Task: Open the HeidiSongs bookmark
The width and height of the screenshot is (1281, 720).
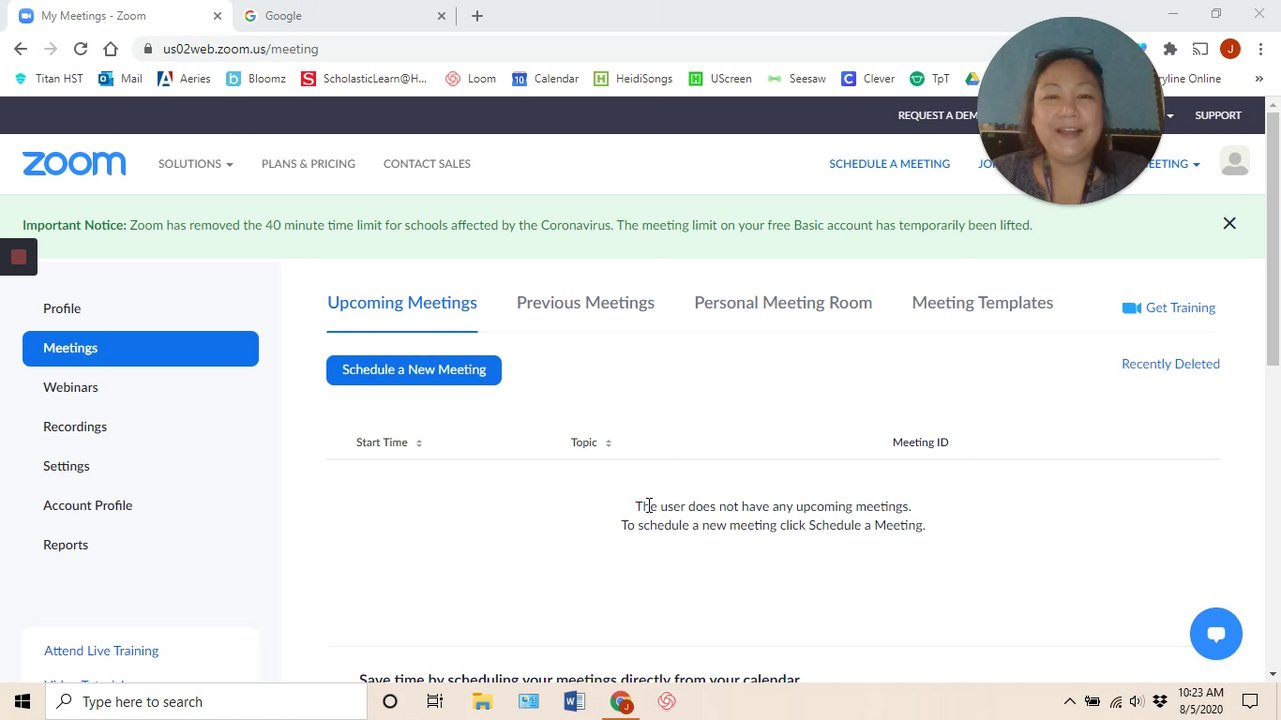Action: pos(633,78)
